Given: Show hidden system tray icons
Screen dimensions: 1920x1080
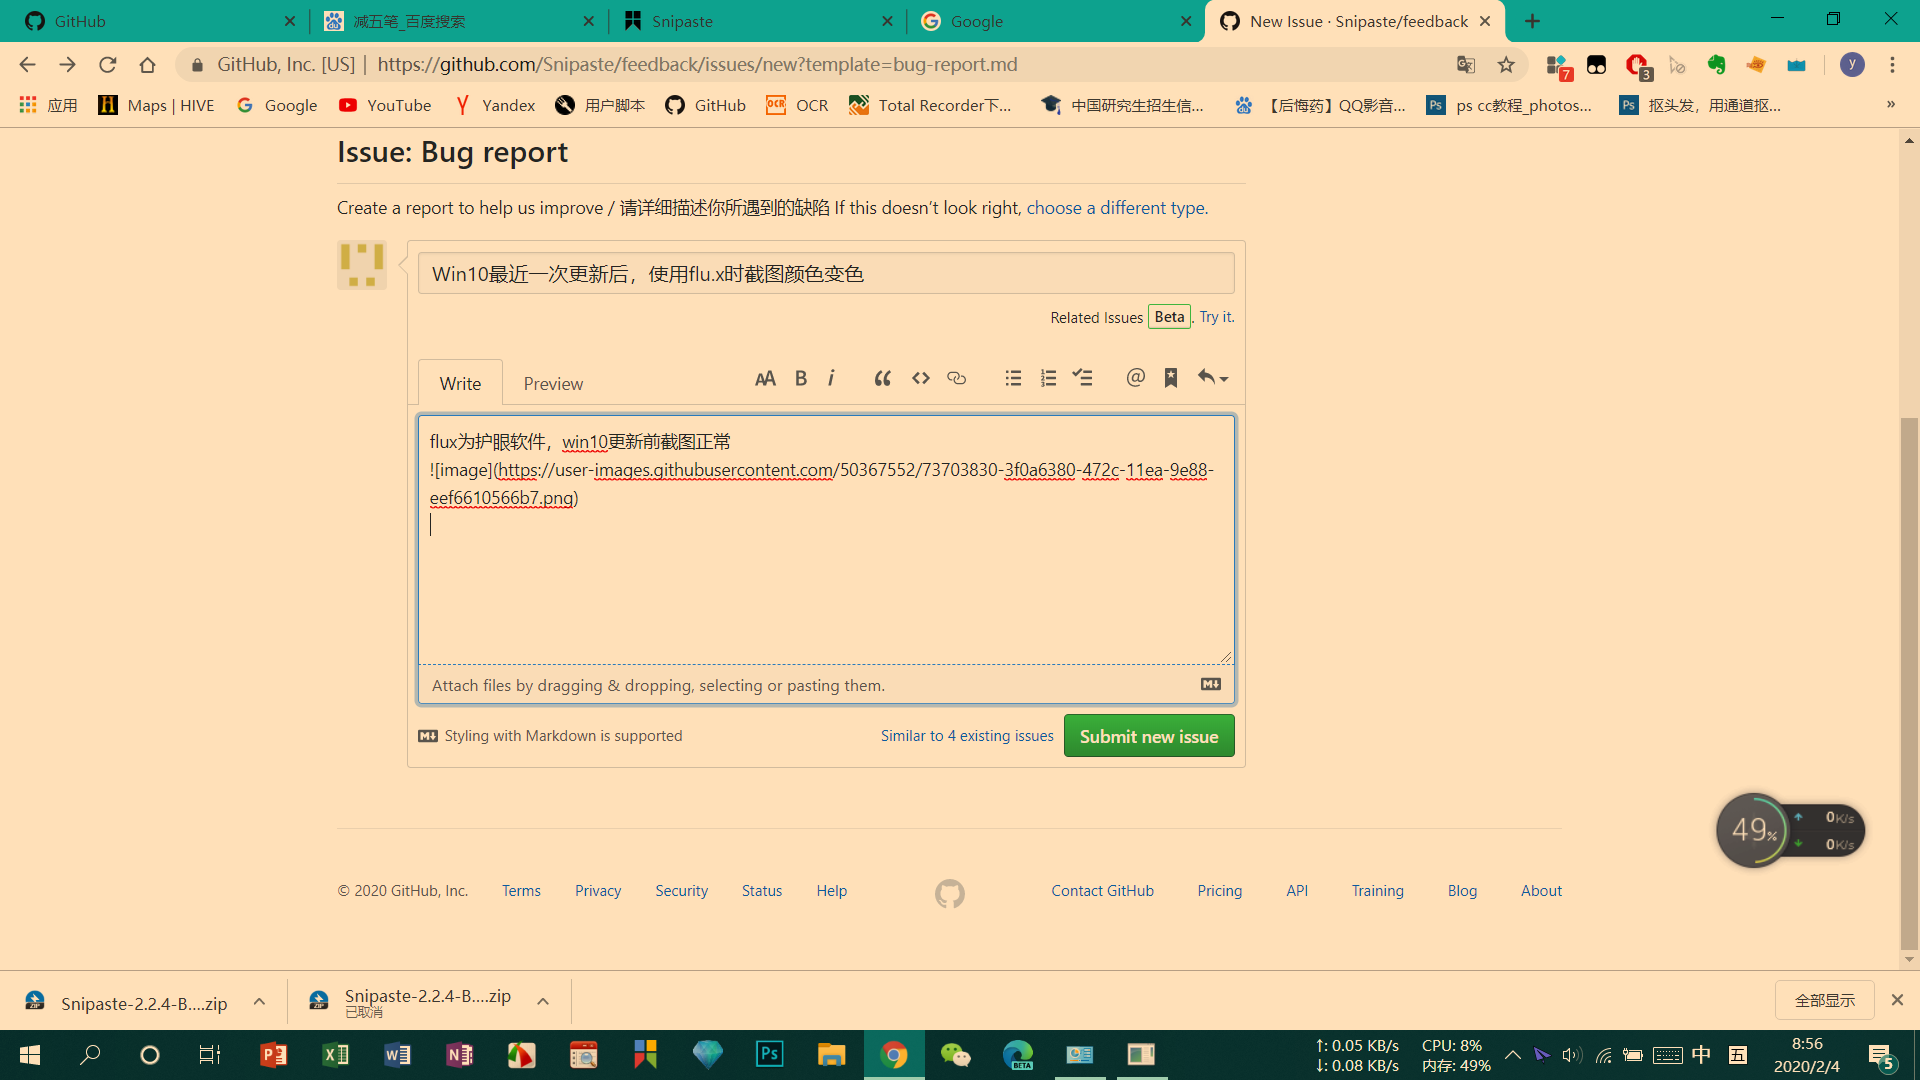Looking at the screenshot, I should [1513, 1054].
